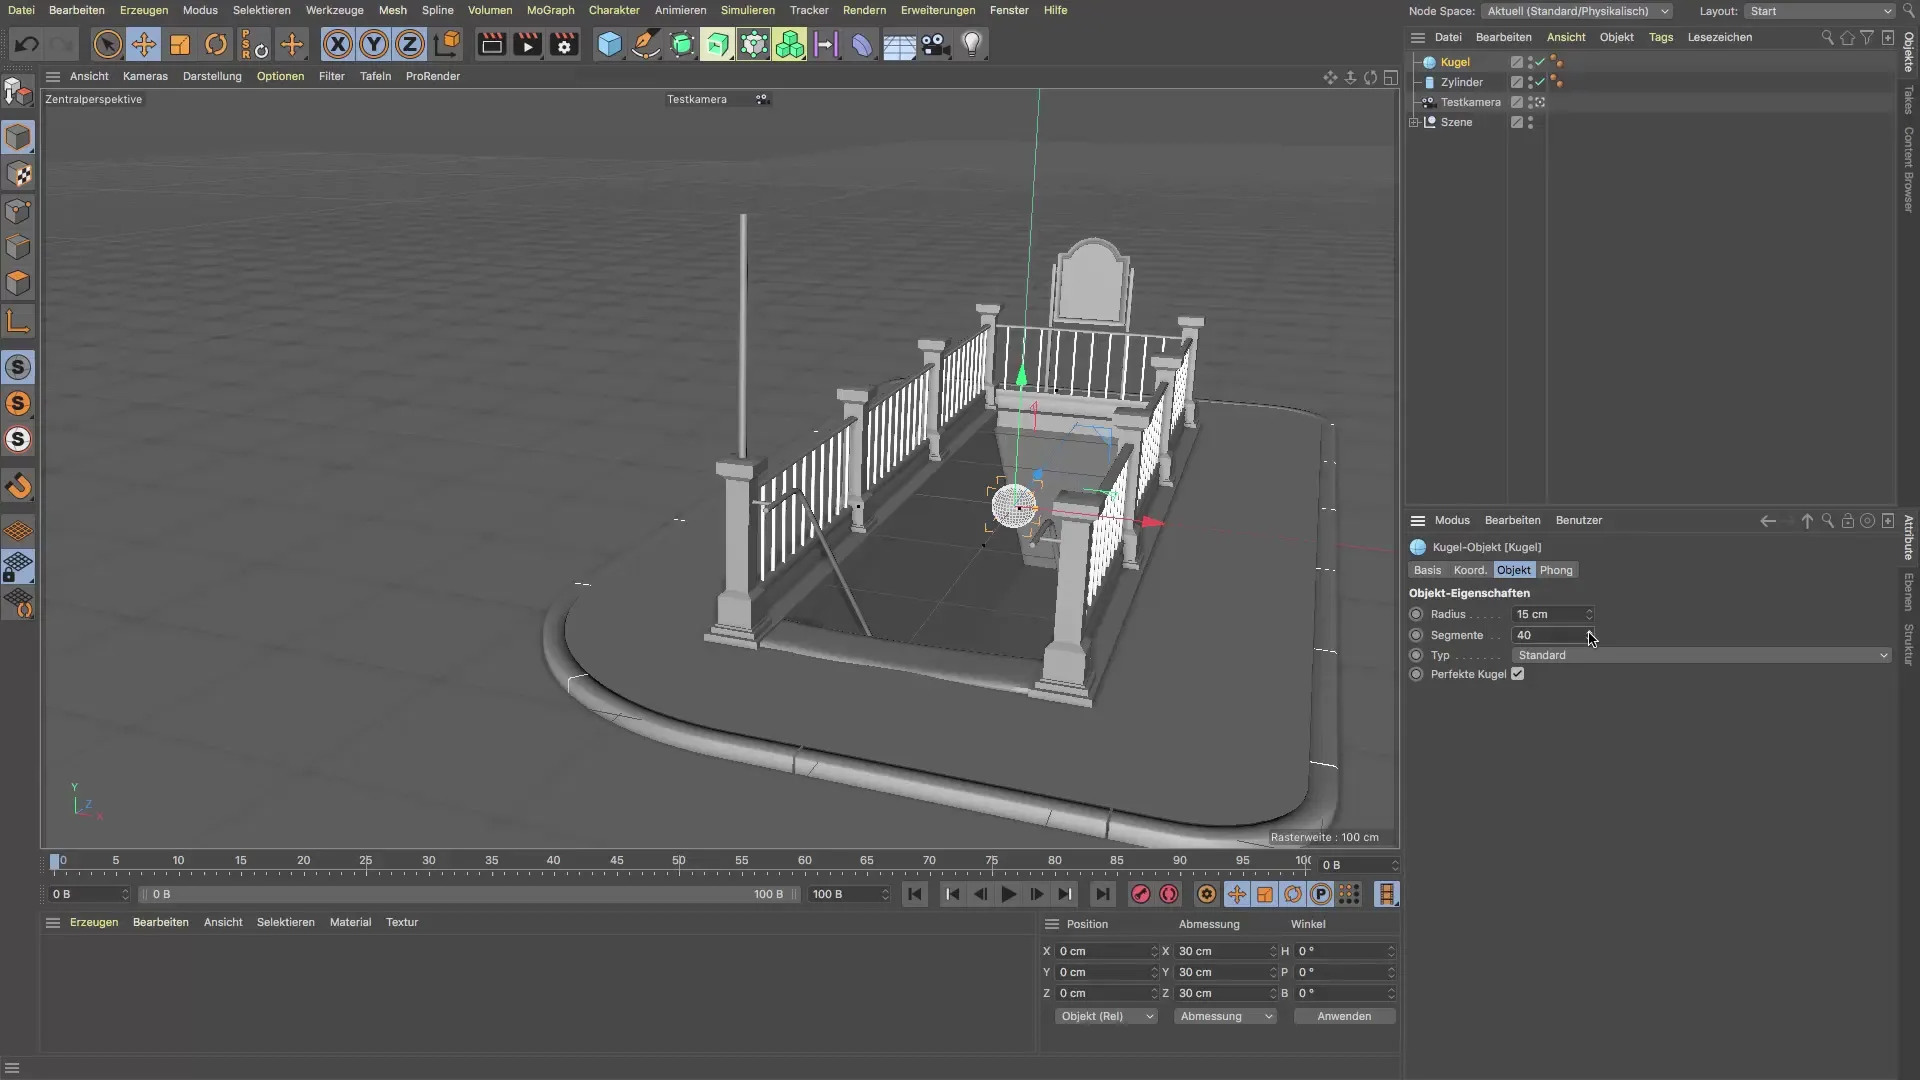The image size is (1920, 1080).
Task: Toggle Segmente keyframe circle
Action: [1416, 635]
